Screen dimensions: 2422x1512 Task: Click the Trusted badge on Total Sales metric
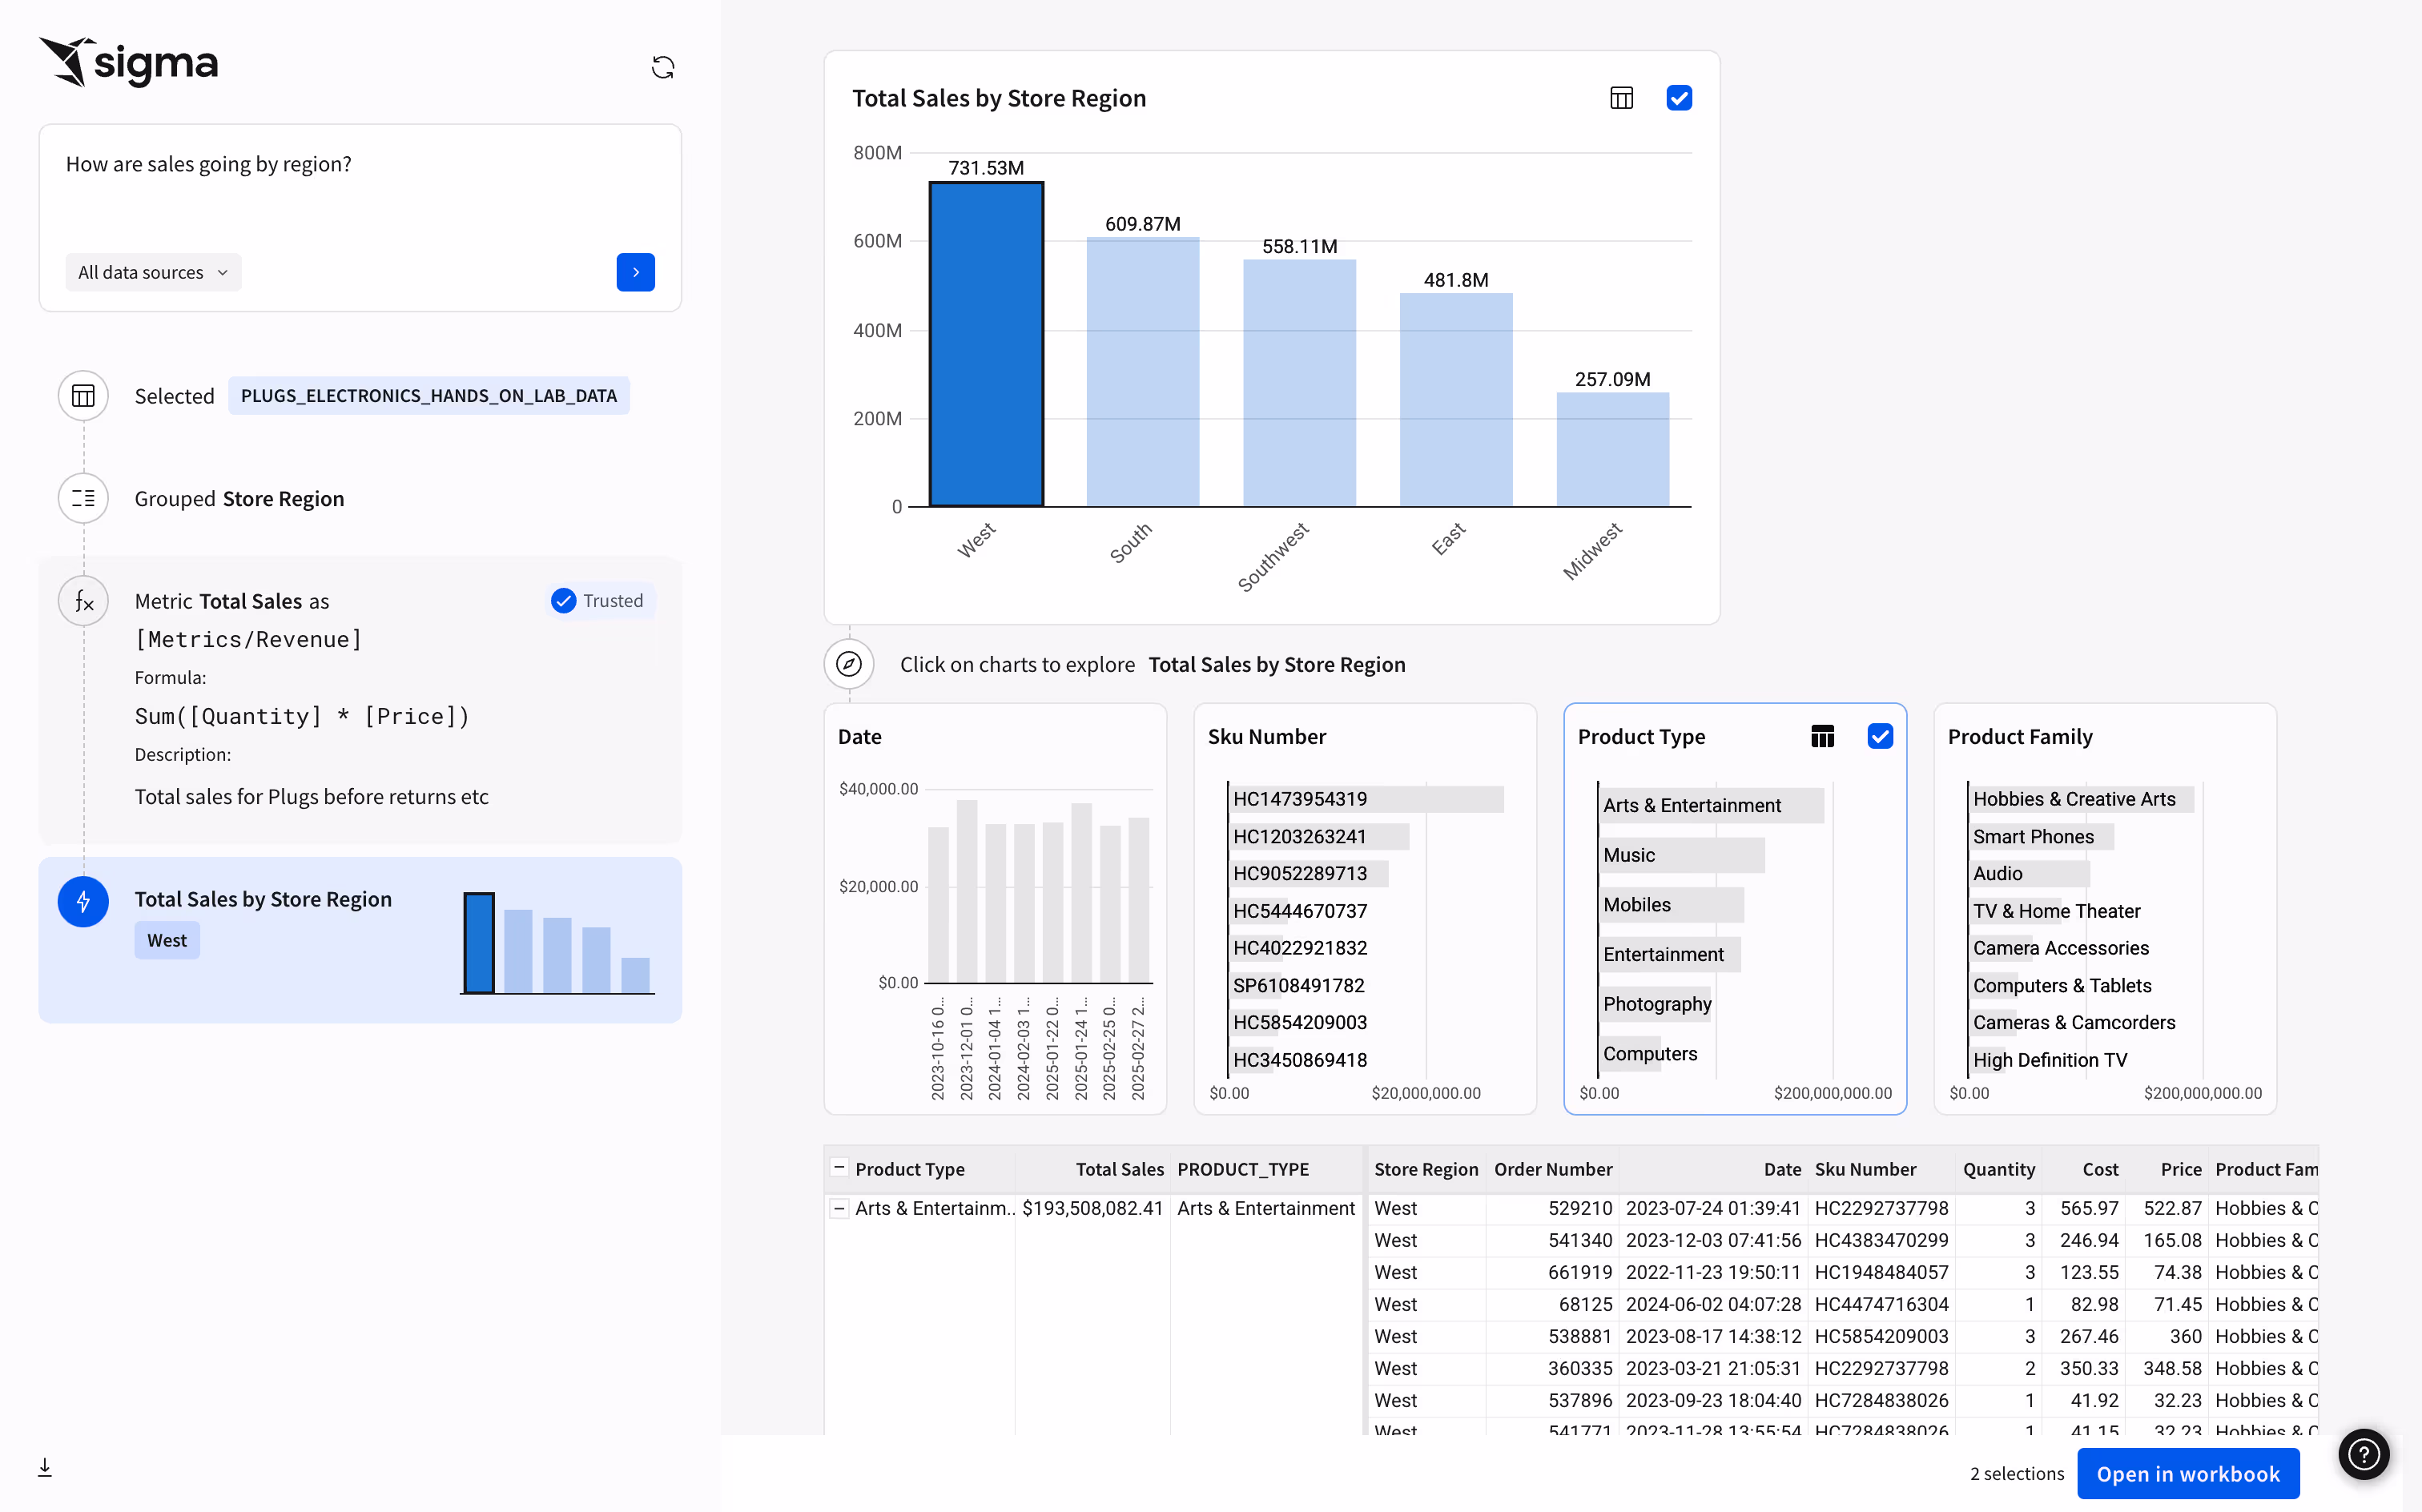(x=599, y=600)
